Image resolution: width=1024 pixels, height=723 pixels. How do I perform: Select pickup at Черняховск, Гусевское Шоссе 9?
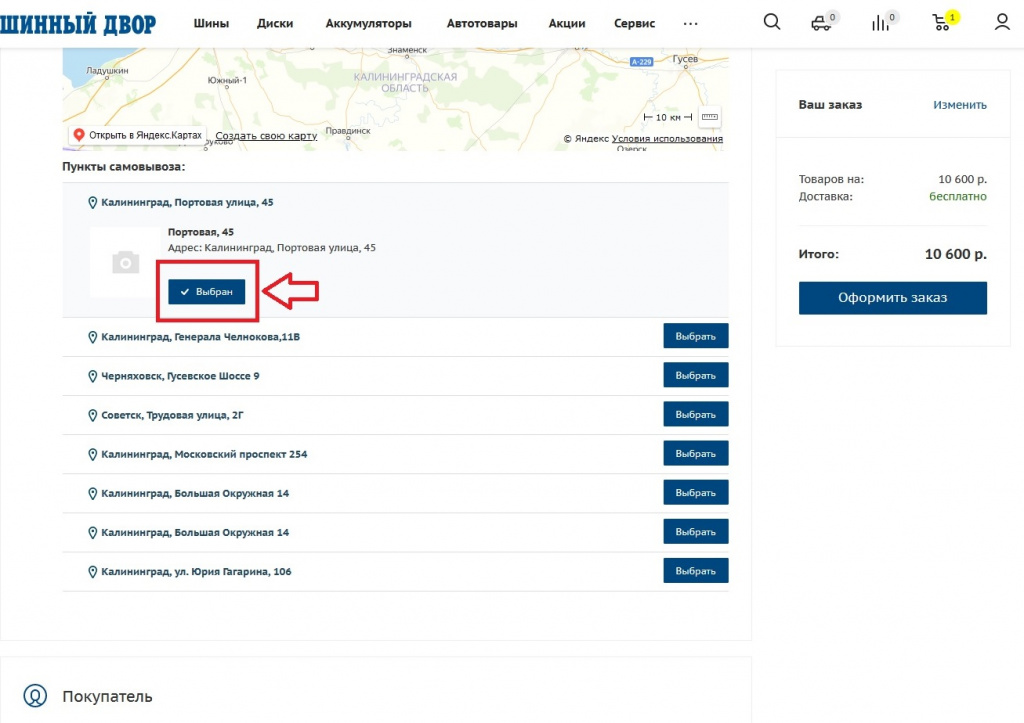click(x=695, y=375)
